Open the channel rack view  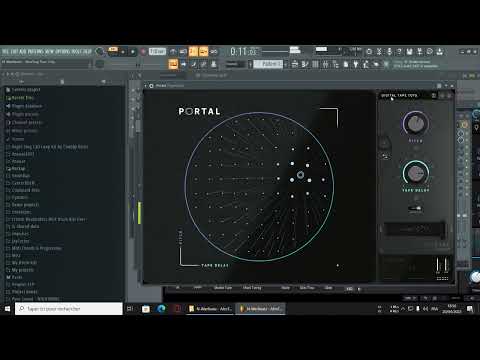[x=315, y=64]
